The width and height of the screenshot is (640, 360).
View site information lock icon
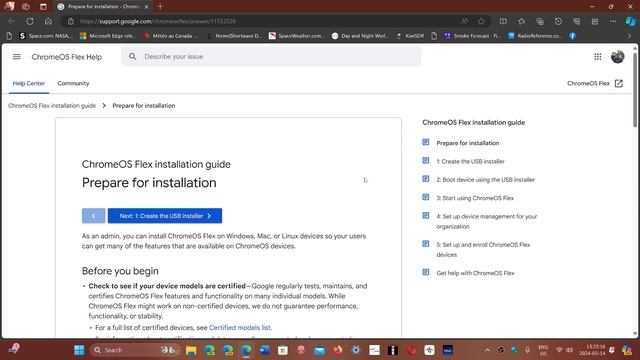71,21
